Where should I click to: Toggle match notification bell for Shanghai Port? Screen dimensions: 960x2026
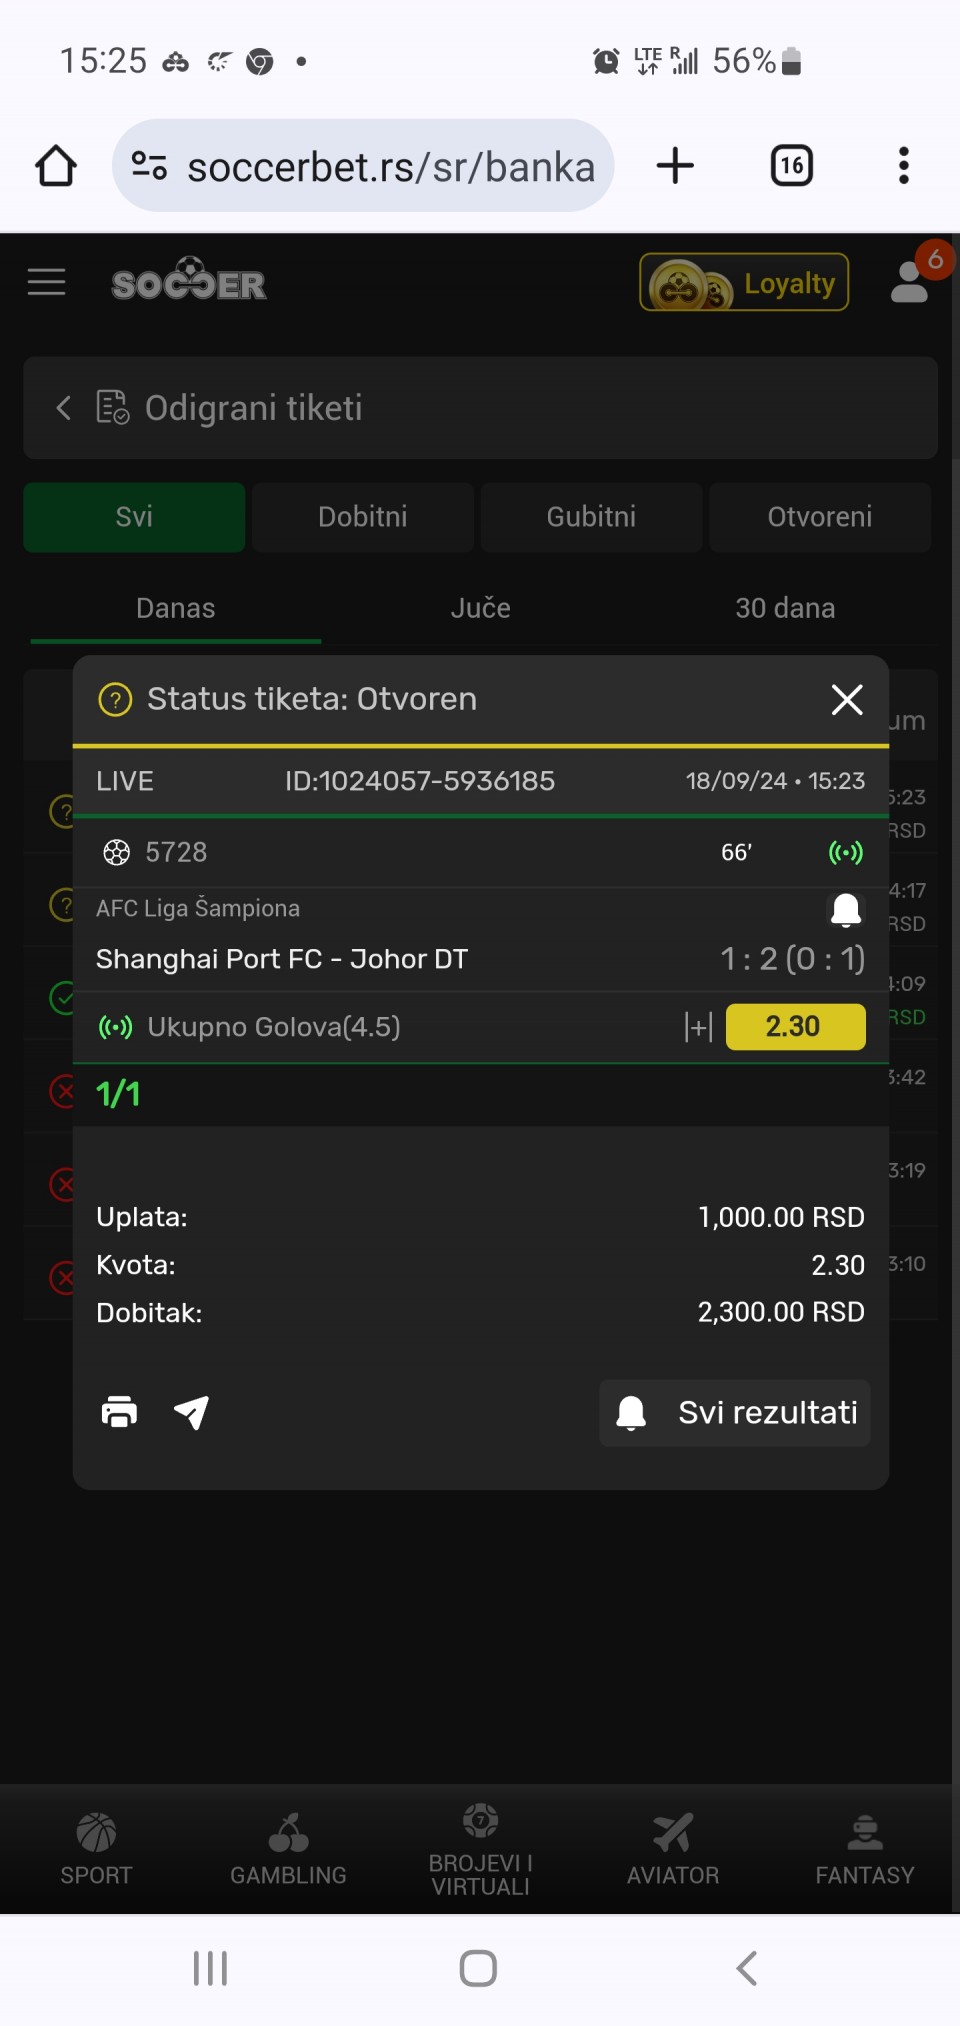click(846, 909)
